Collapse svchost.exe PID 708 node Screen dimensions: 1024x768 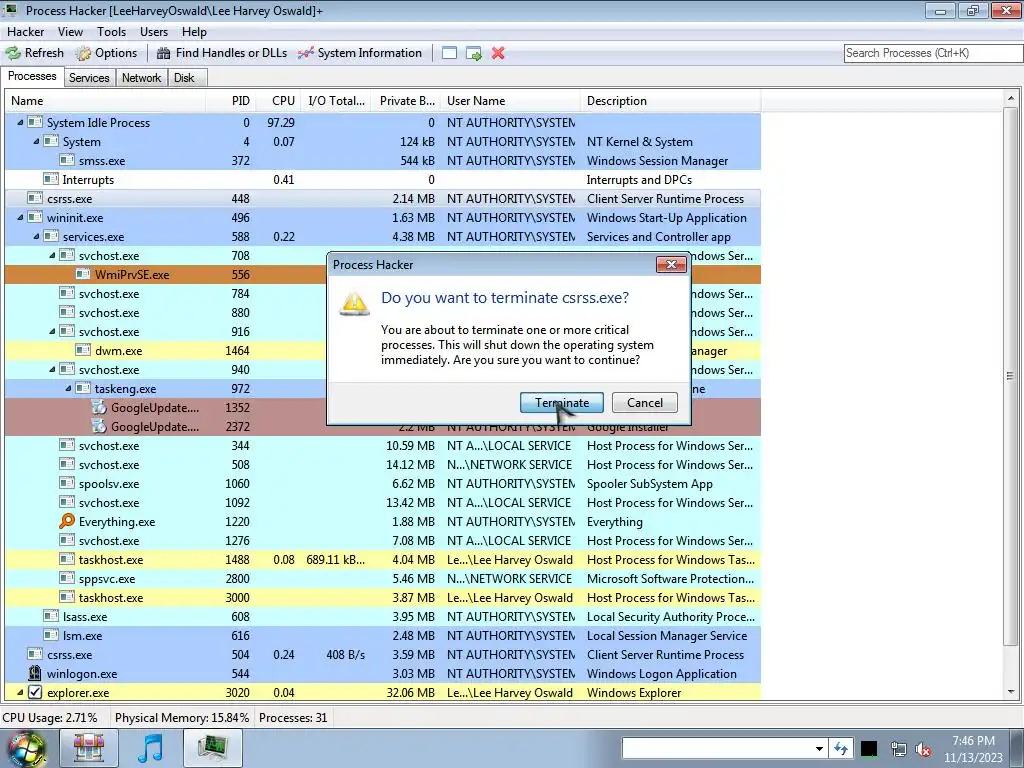[52, 255]
